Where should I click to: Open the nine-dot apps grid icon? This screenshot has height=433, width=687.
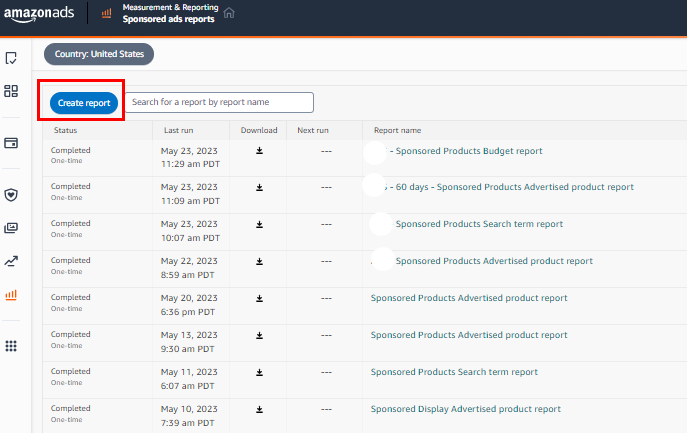[x=12, y=346]
